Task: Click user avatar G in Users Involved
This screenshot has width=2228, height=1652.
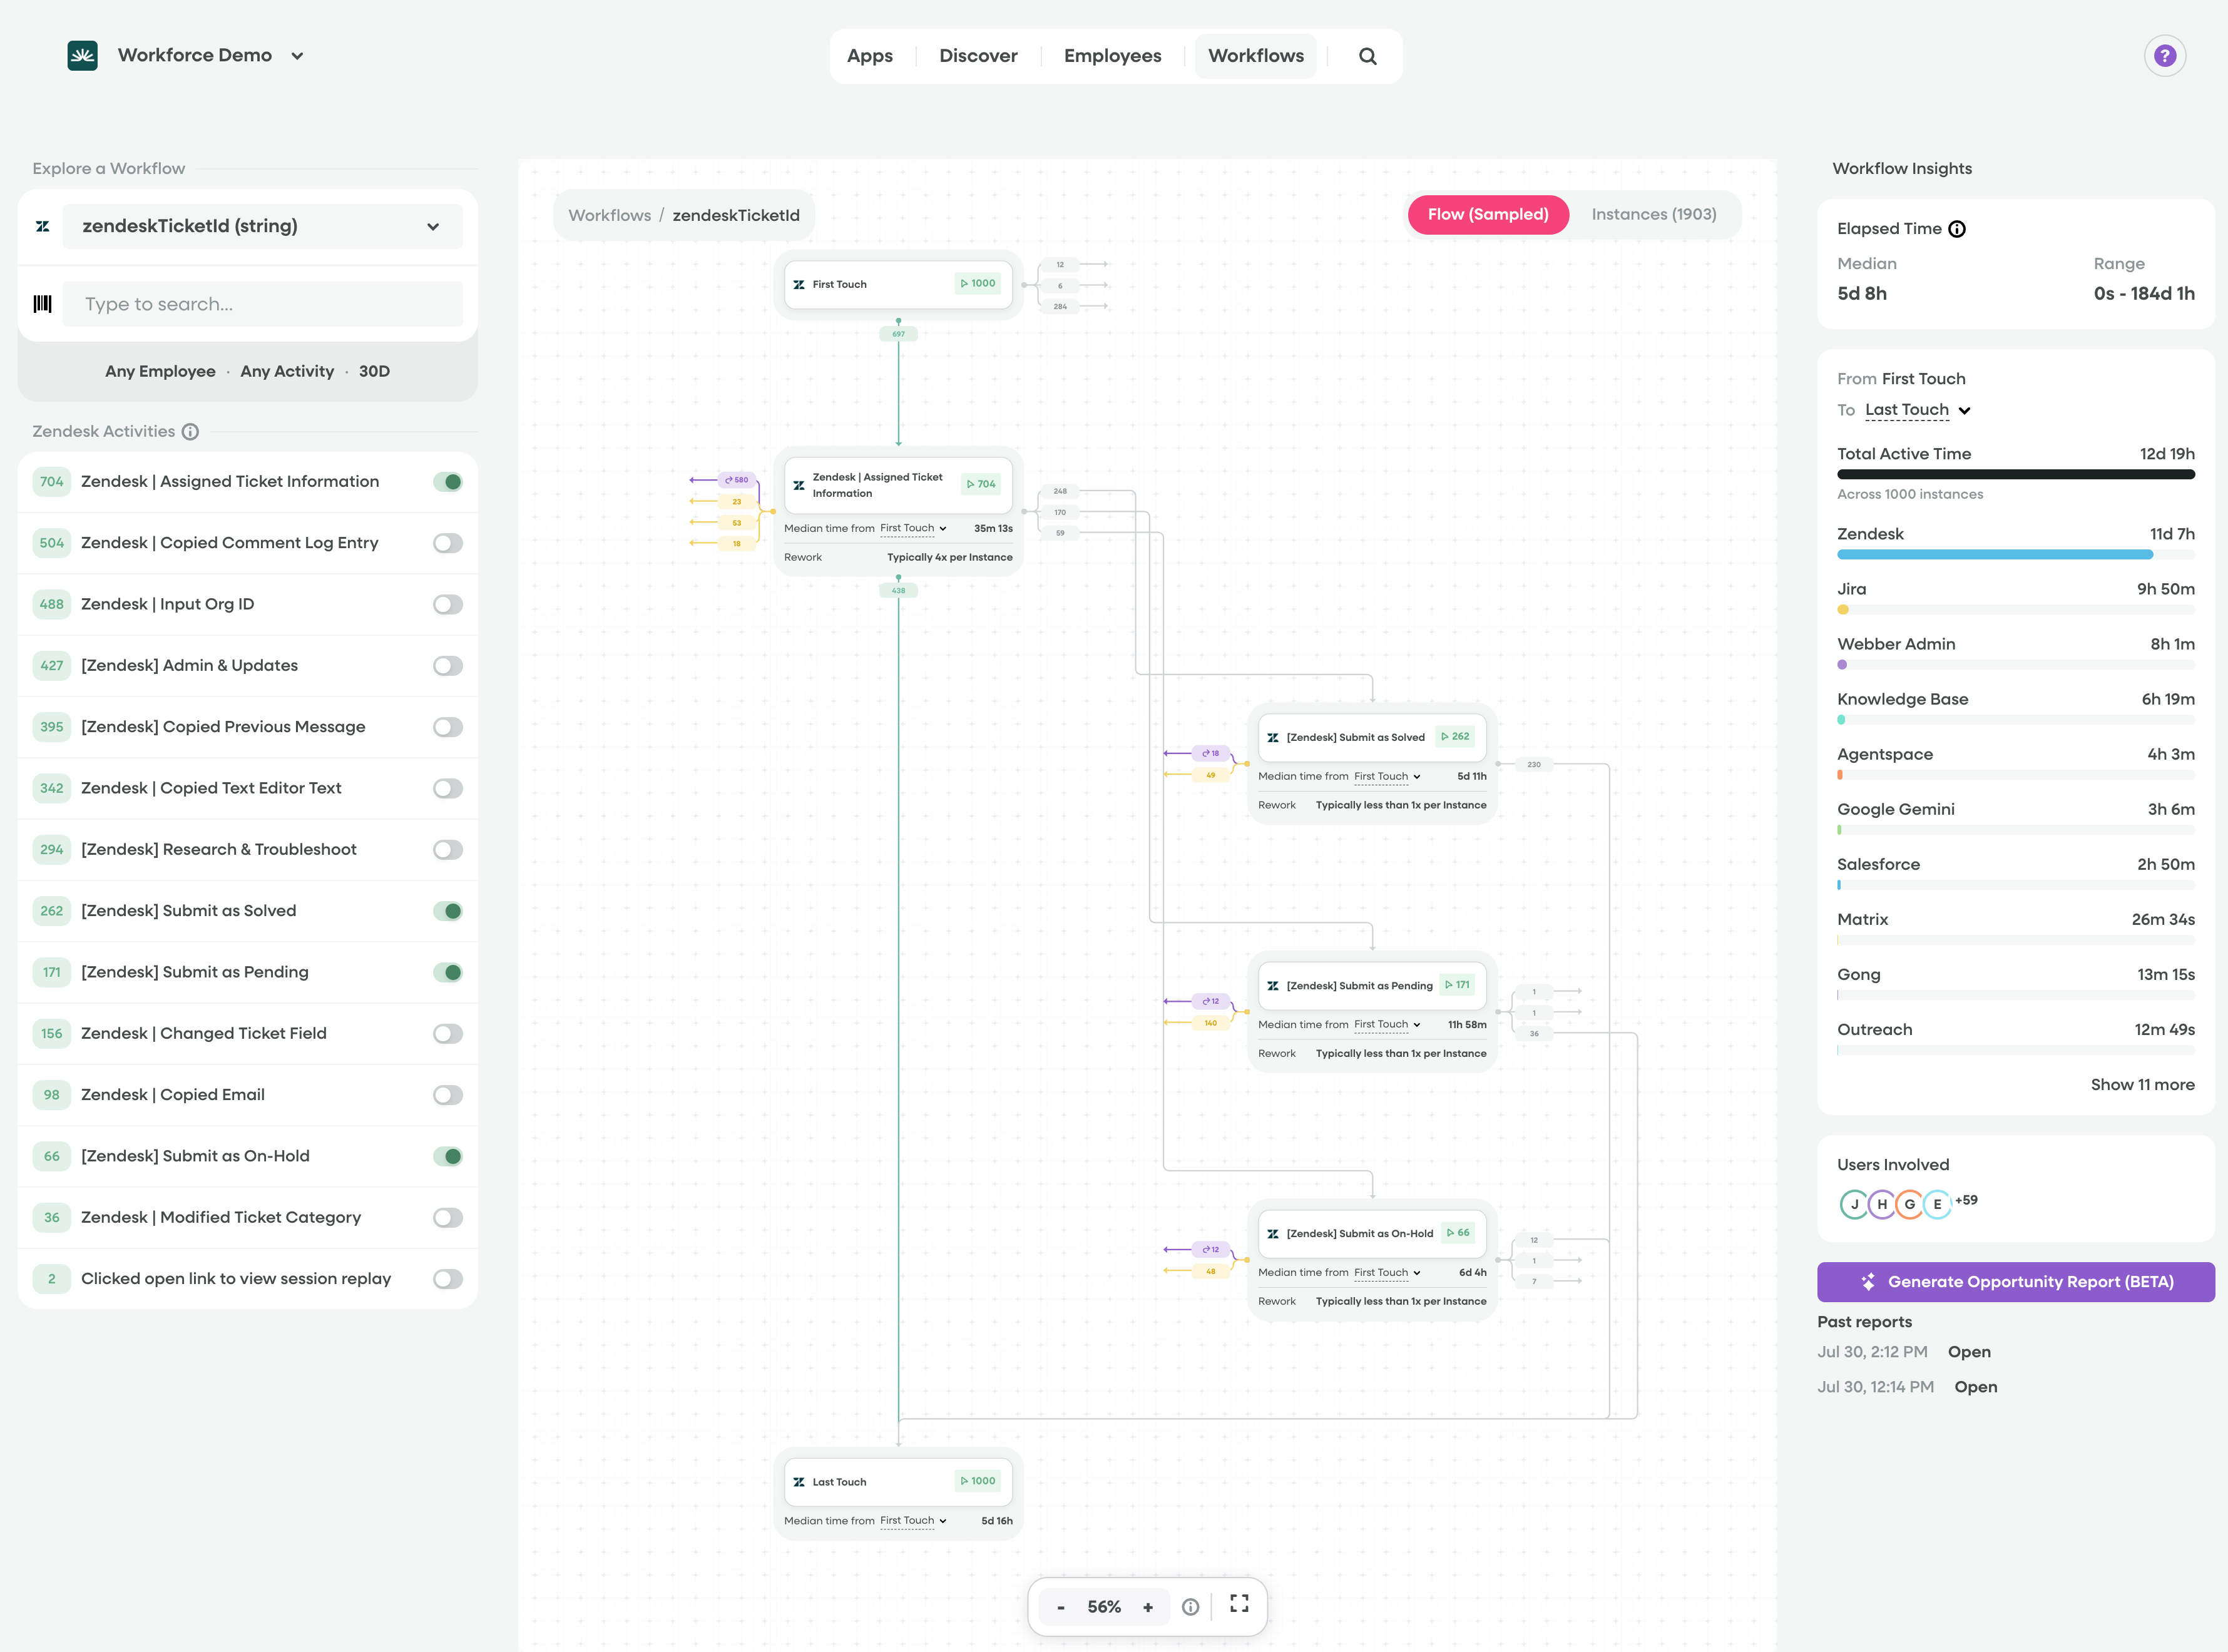Action: point(1909,1204)
